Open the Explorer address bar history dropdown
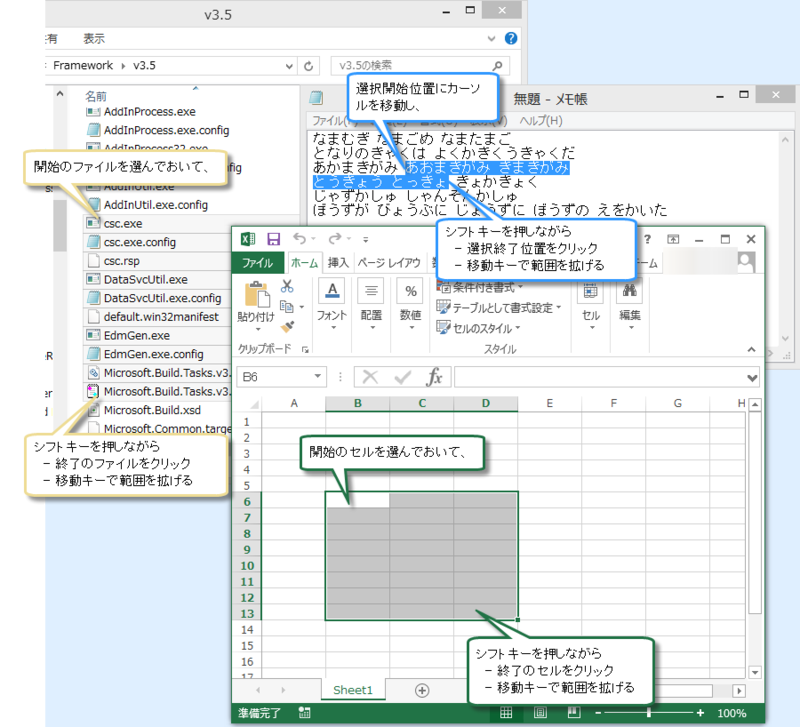800x727 pixels. click(289, 66)
